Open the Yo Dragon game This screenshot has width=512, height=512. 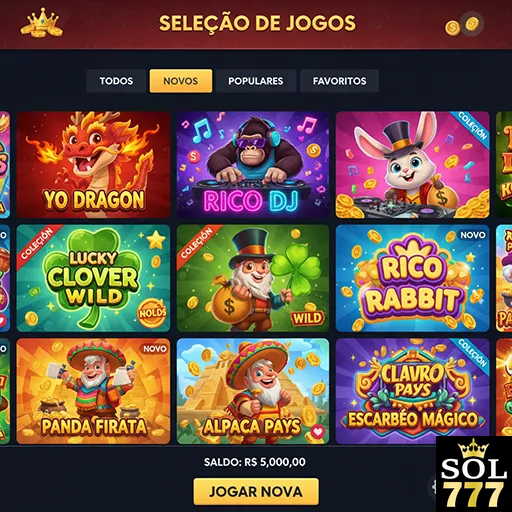point(93,165)
